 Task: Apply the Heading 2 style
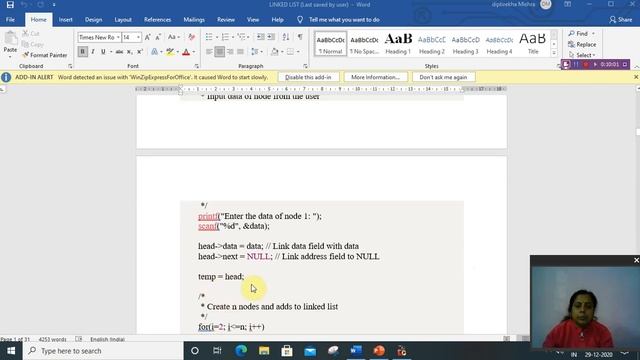(432, 44)
